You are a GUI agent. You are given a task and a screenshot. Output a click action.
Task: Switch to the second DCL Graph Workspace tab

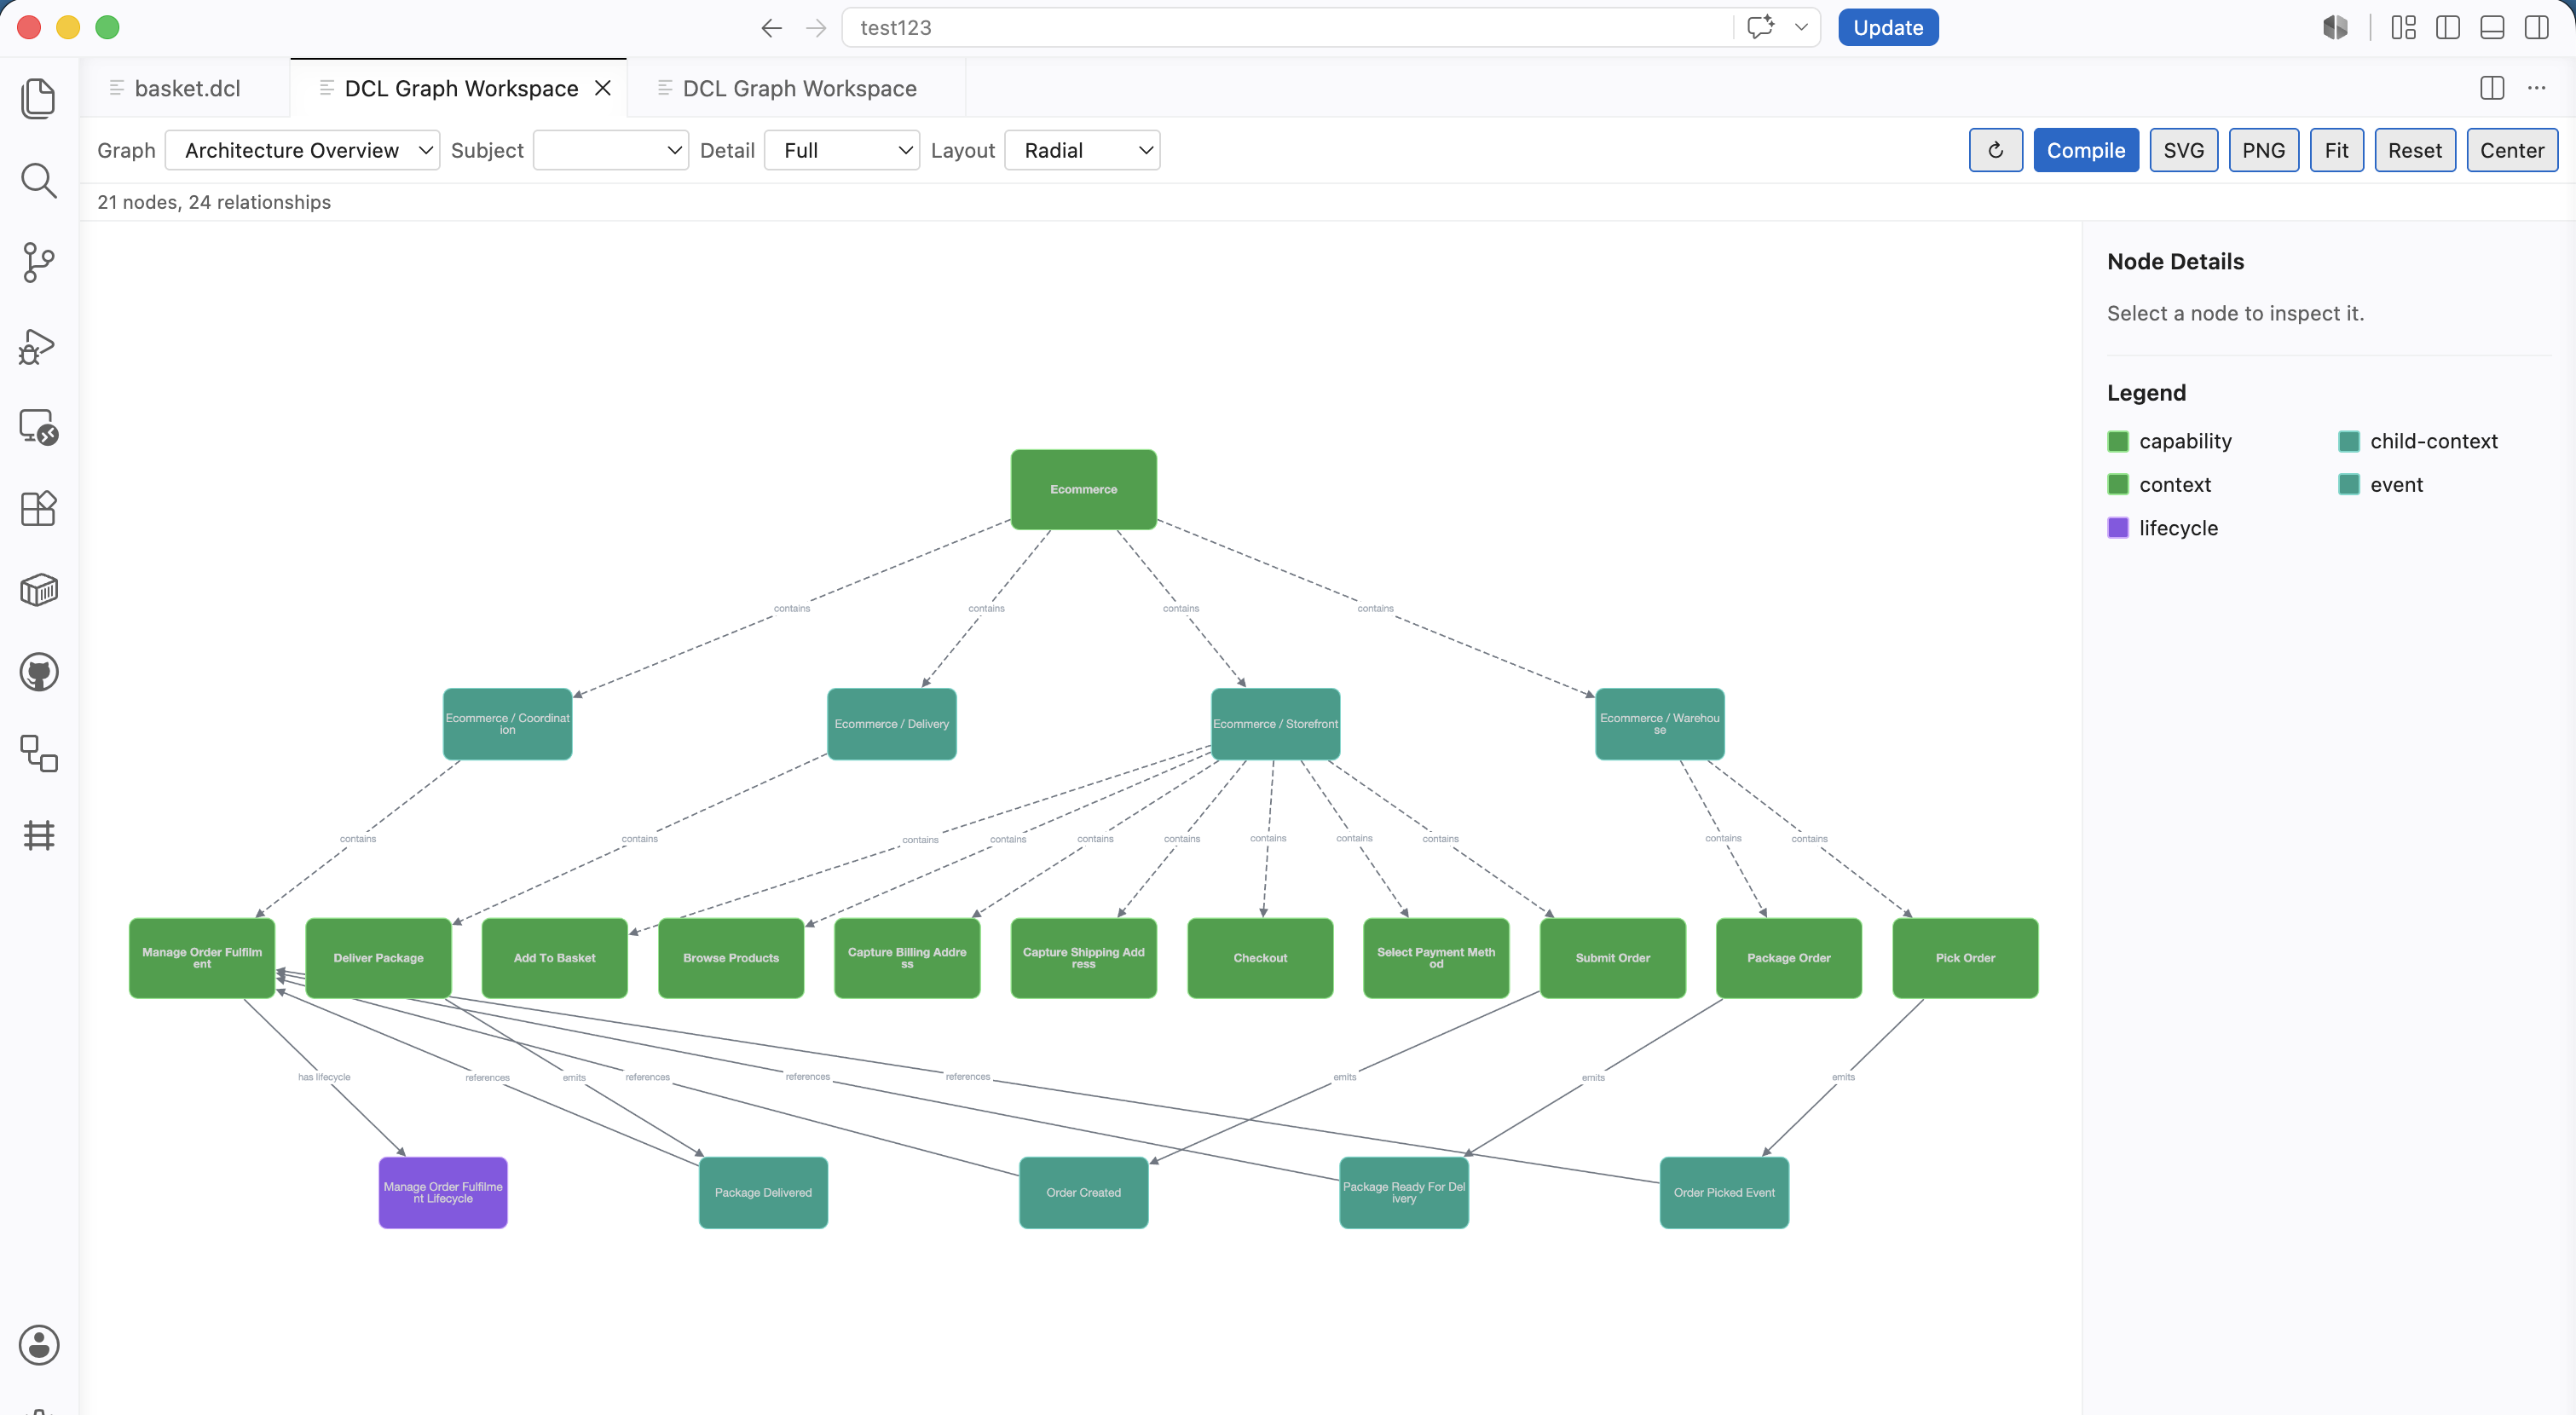pyautogui.click(x=798, y=88)
